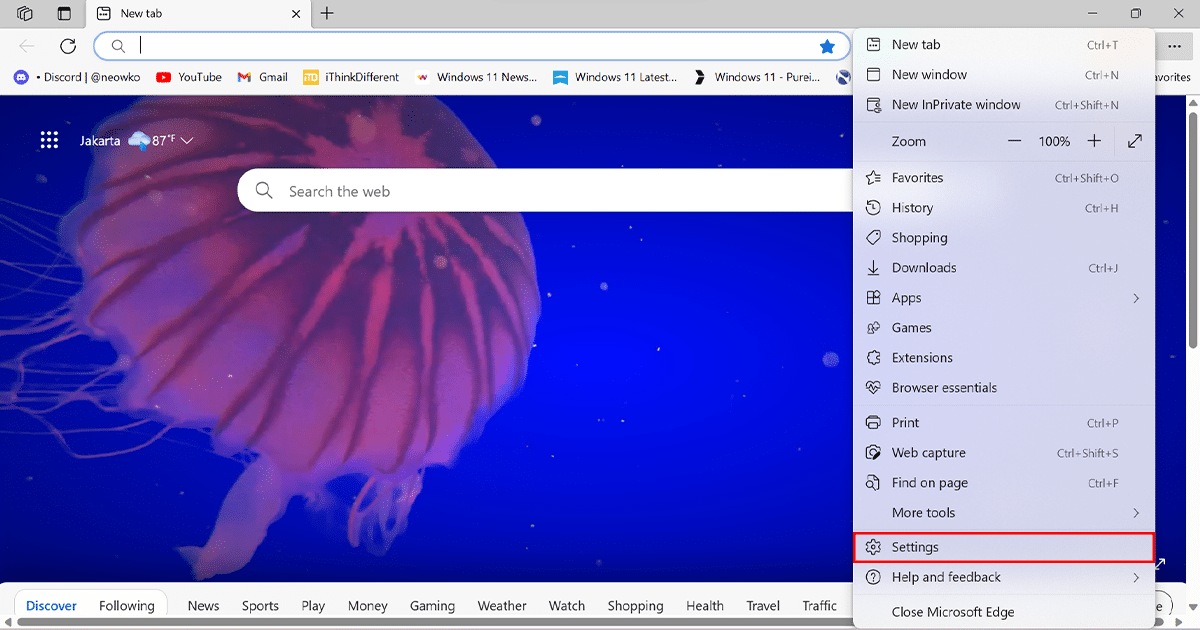Select Browser essentials from menu
Image resolution: width=1200 pixels, height=630 pixels.
click(x=944, y=388)
